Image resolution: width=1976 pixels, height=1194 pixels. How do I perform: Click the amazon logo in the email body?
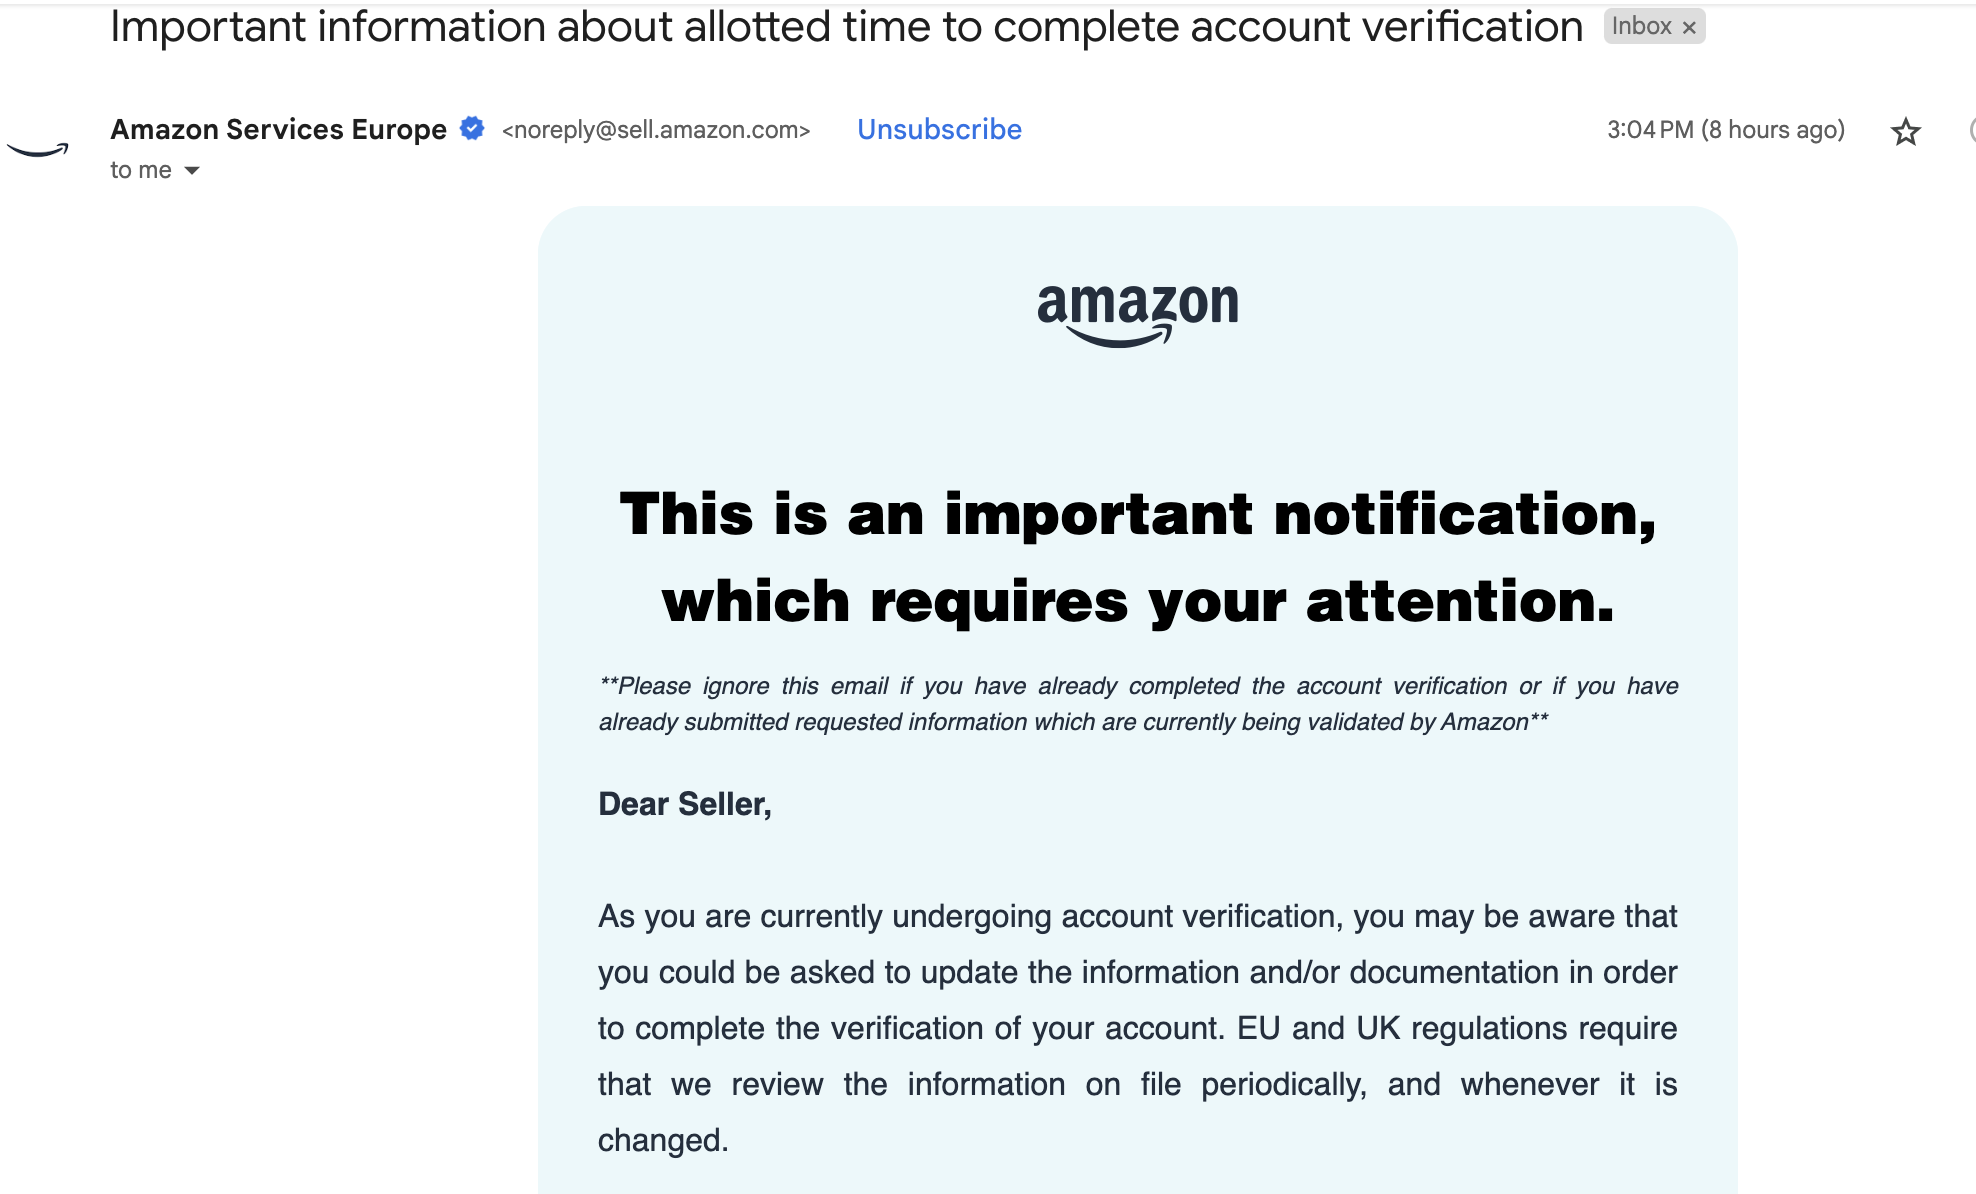1138,313
